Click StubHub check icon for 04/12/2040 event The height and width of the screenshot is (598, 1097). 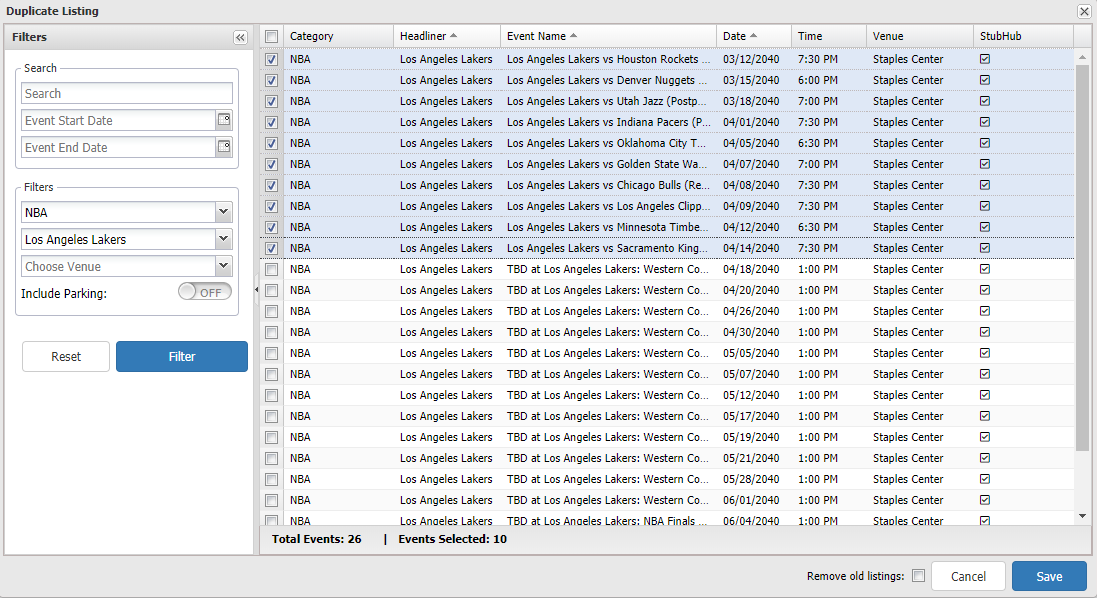(x=985, y=227)
